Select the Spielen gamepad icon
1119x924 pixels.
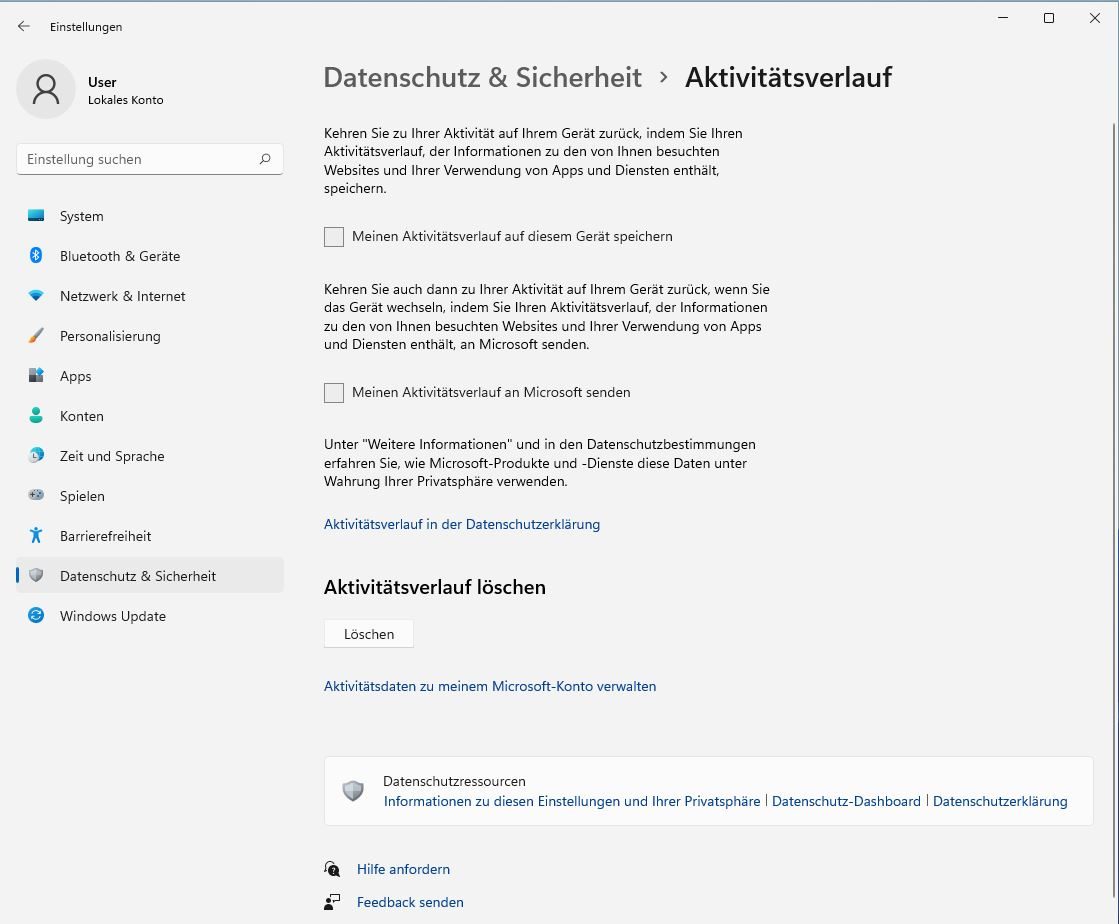pyautogui.click(x=36, y=496)
